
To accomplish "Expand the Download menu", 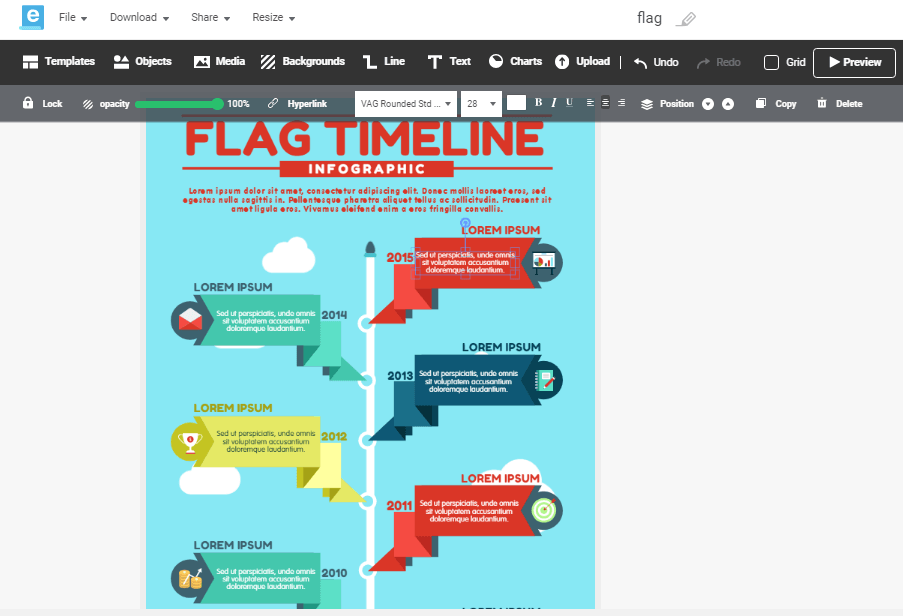I will pos(139,18).
